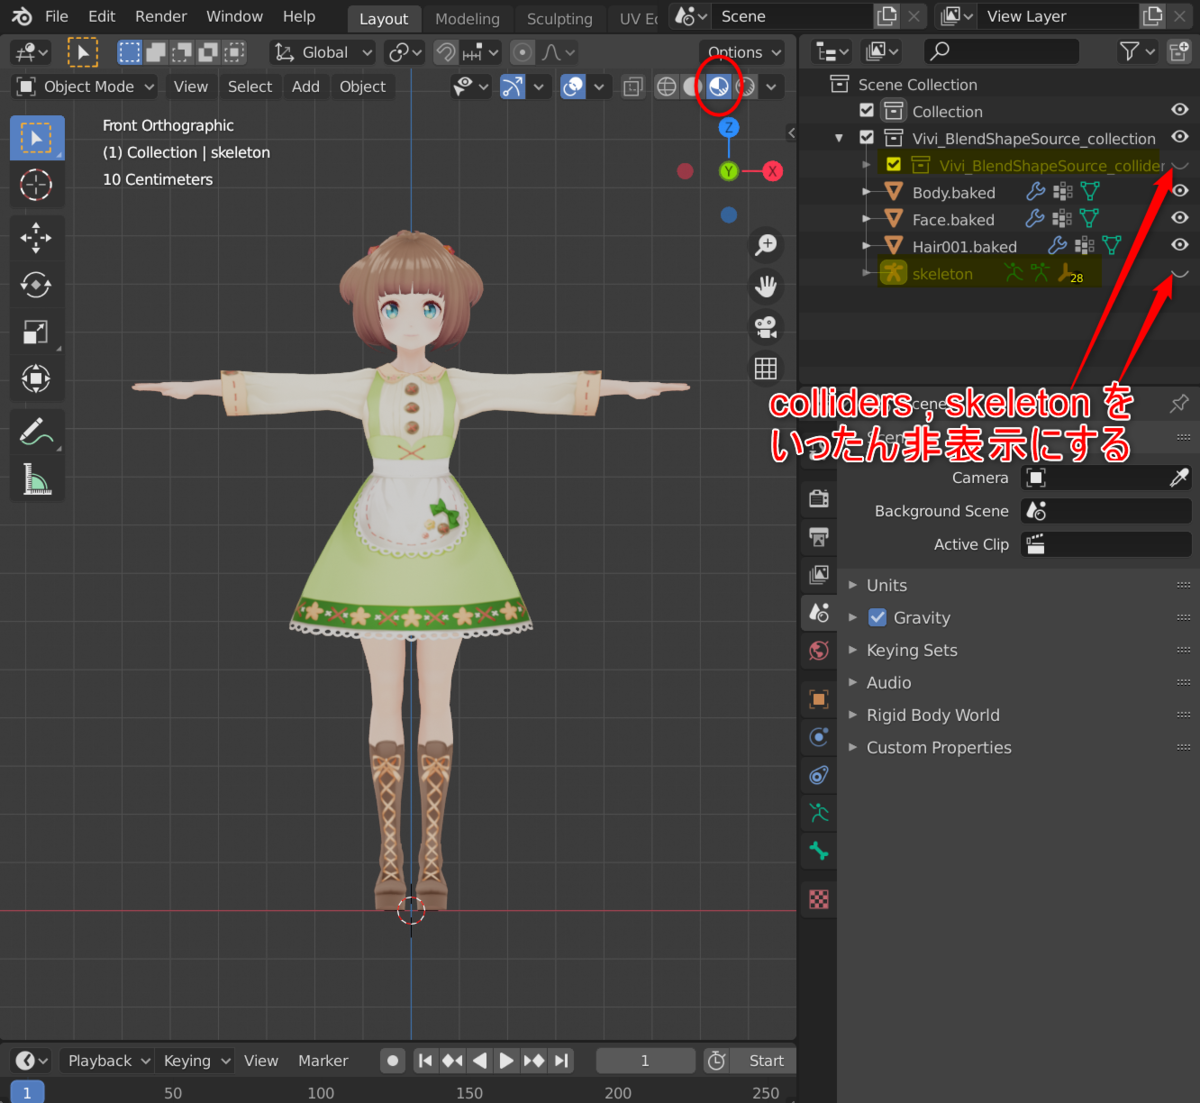The width and height of the screenshot is (1200, 1103).
Task: Toggle show overlays button
Action: 573,87
